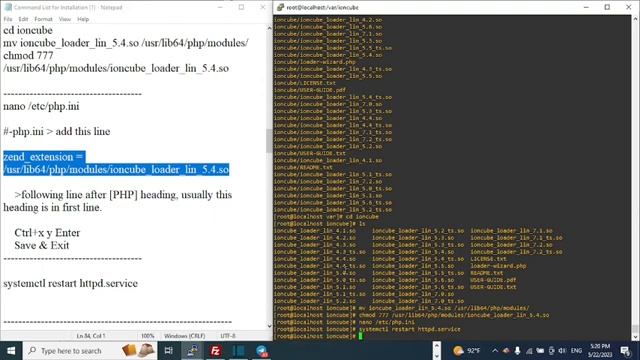Viewport: 640px width, 360px height.
Task: Open volume control in system tray
Action: tap(562, 351)
